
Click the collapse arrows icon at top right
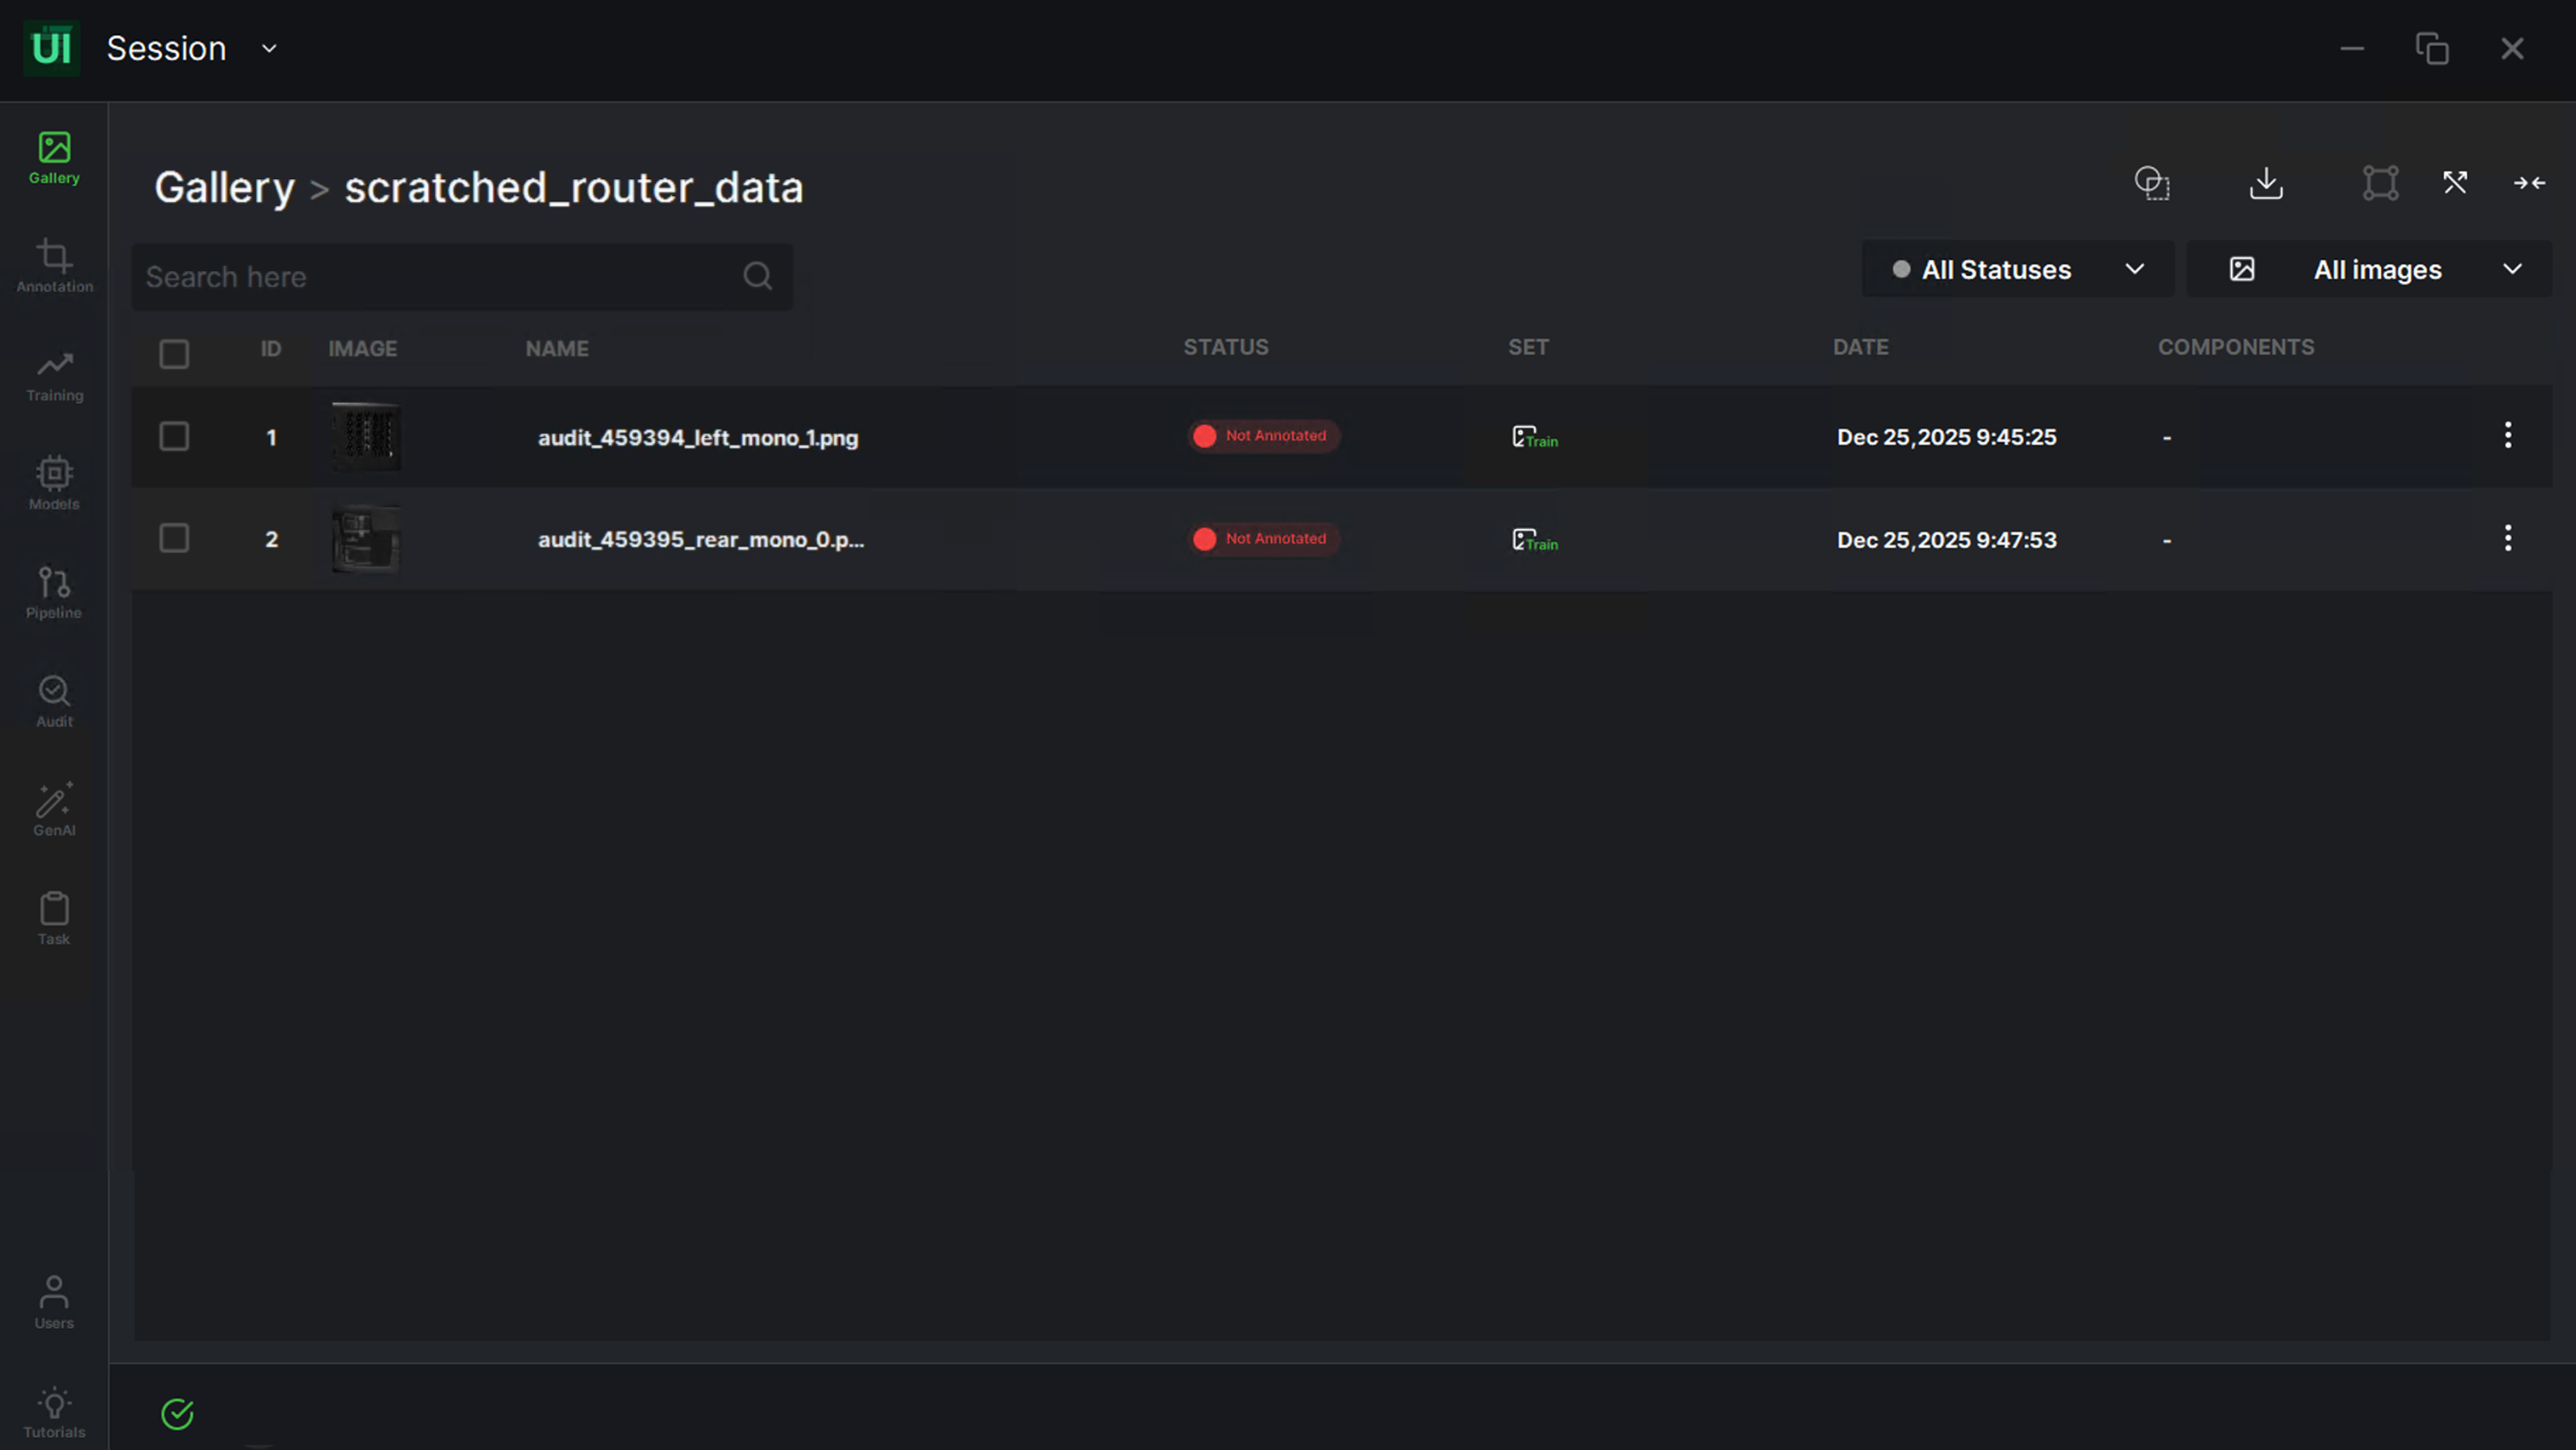pyautogui.click(x=2529, y=183)
